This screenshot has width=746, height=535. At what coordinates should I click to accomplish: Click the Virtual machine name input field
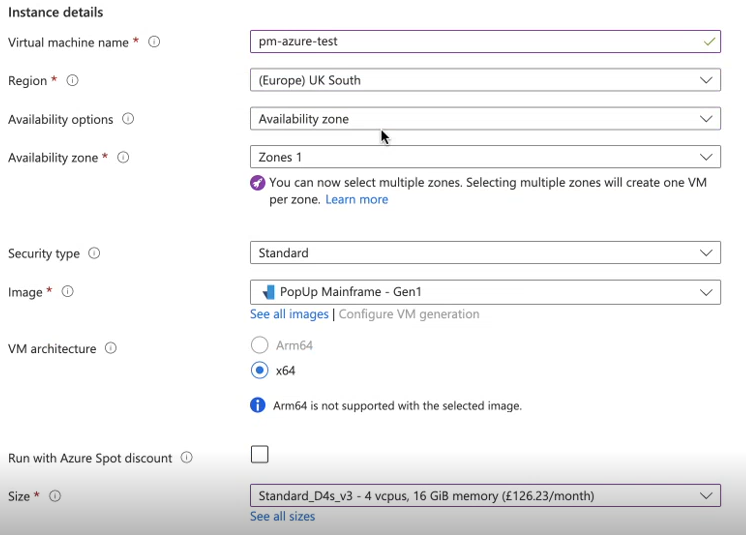pos(485,41)
